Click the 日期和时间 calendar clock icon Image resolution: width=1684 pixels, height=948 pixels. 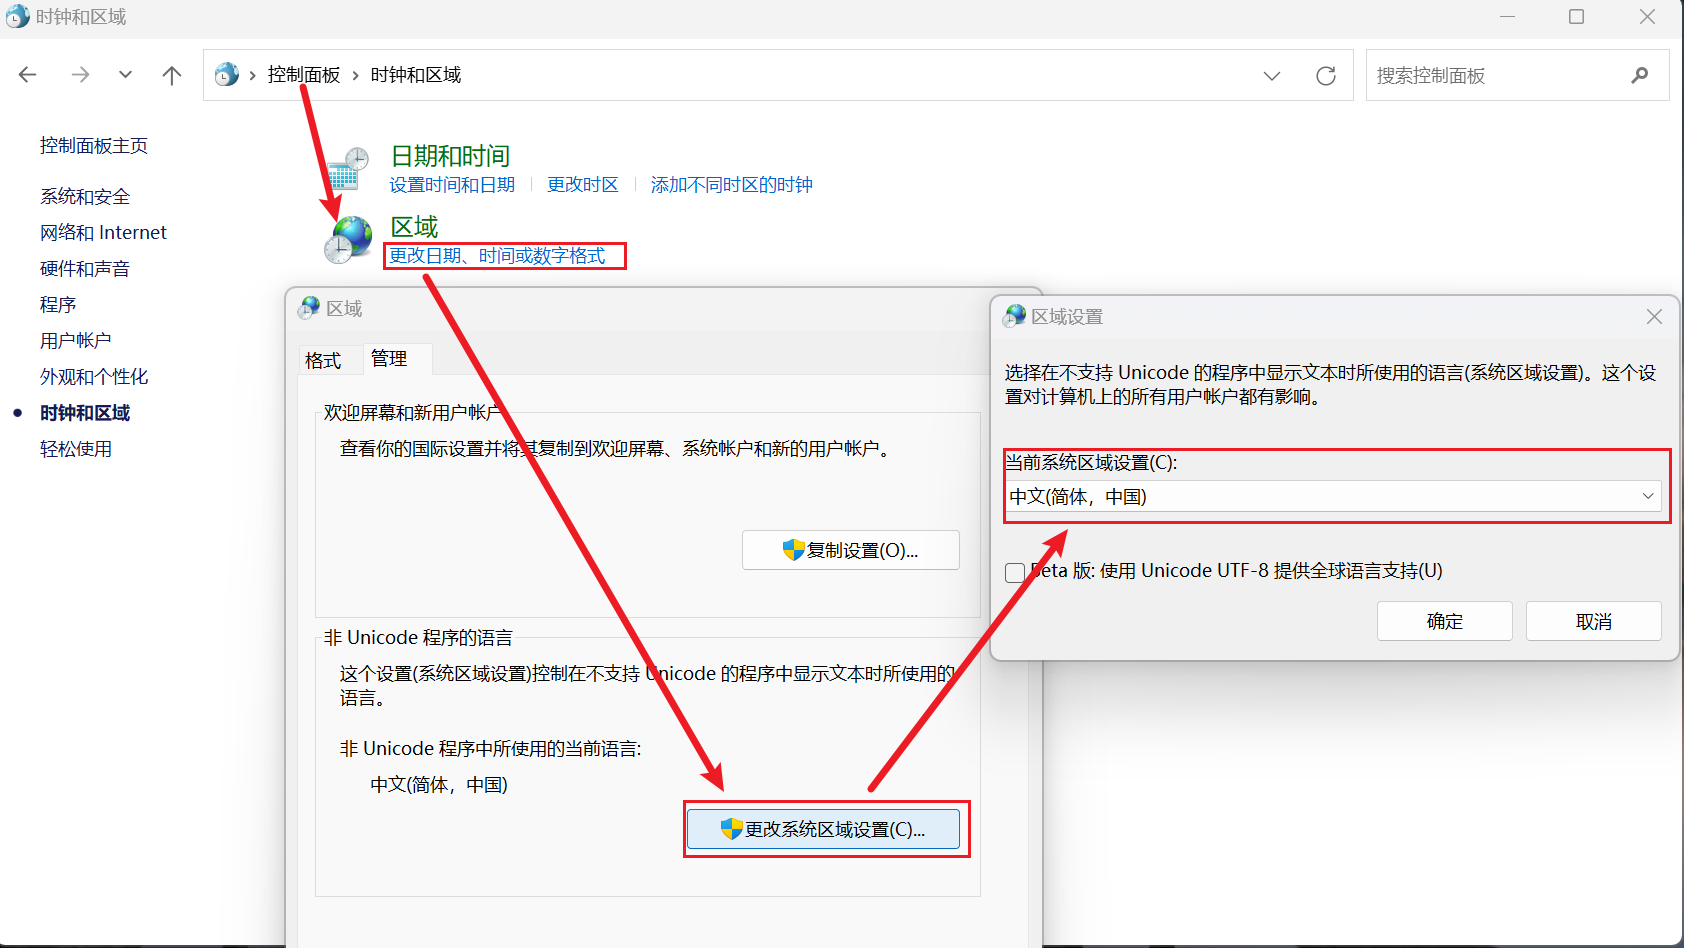348,168
